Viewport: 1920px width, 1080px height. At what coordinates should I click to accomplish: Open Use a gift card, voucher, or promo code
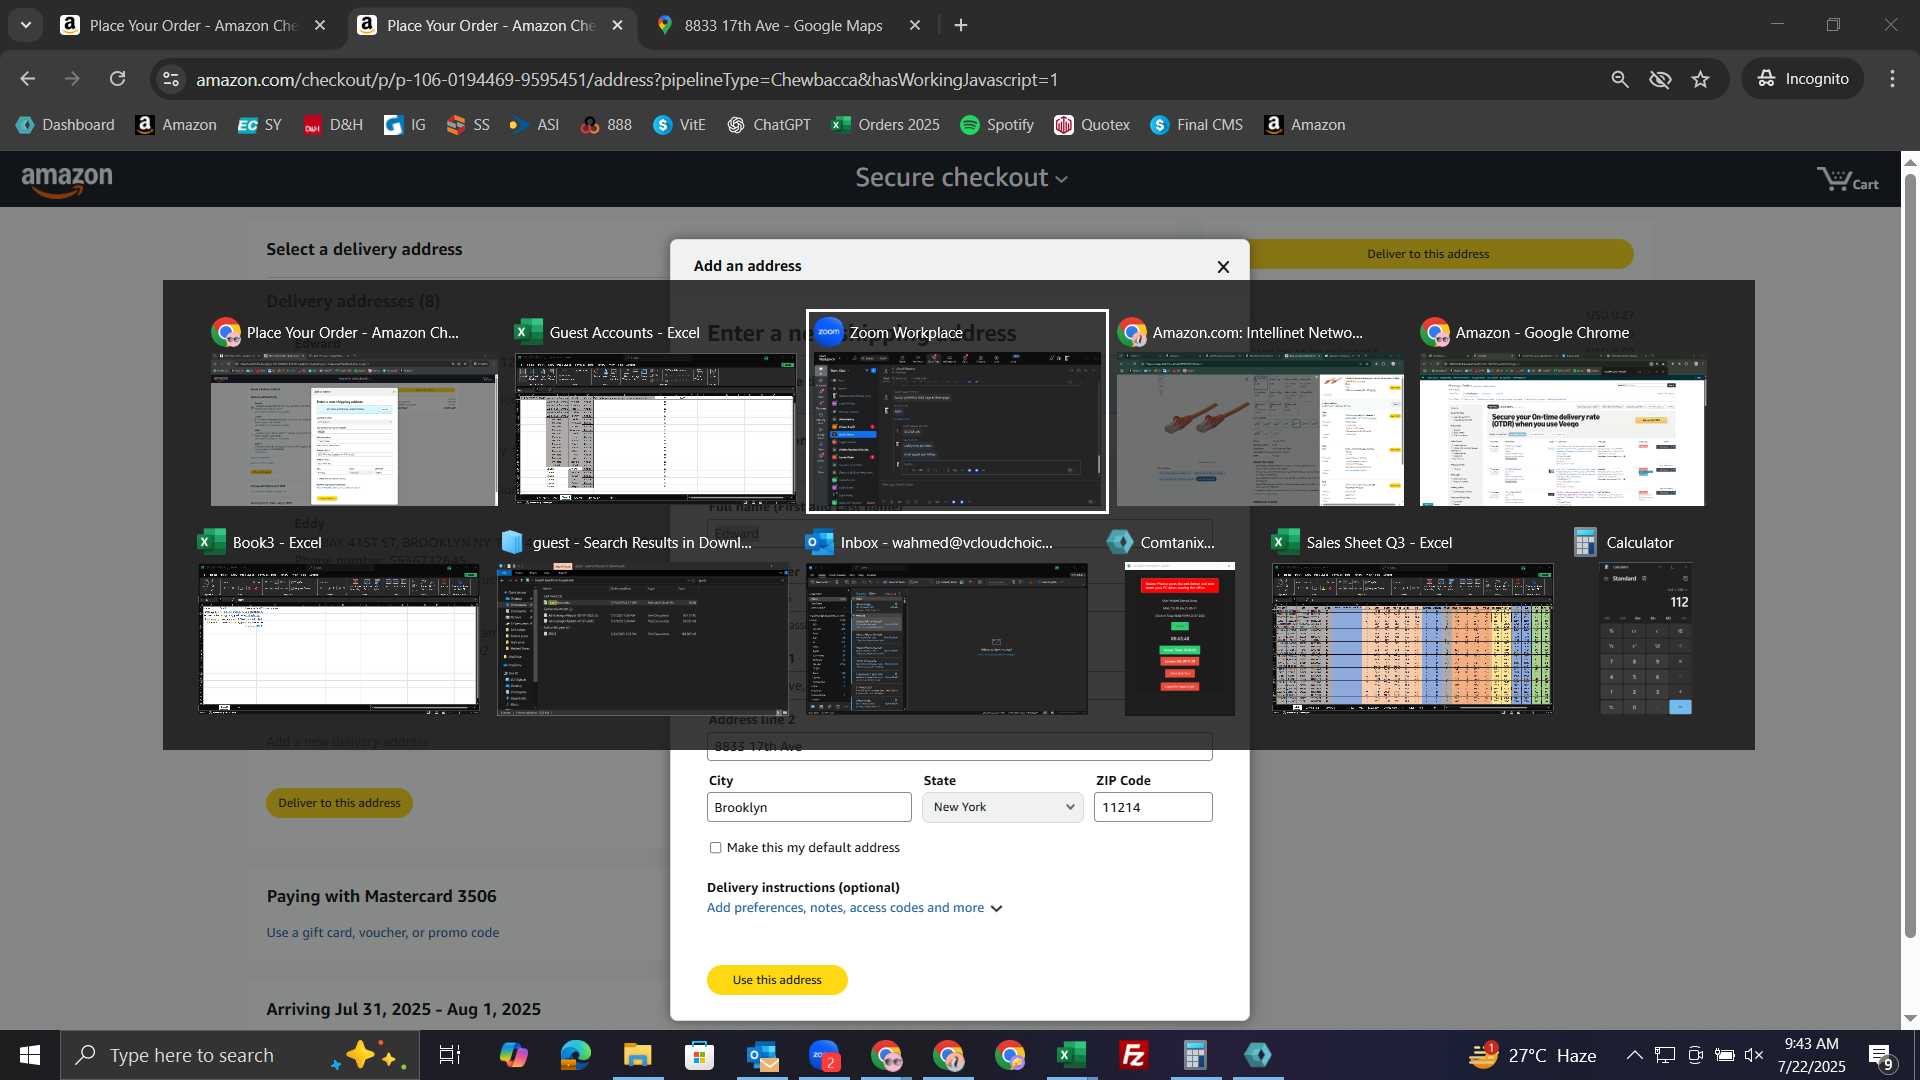tap(383, 933)
